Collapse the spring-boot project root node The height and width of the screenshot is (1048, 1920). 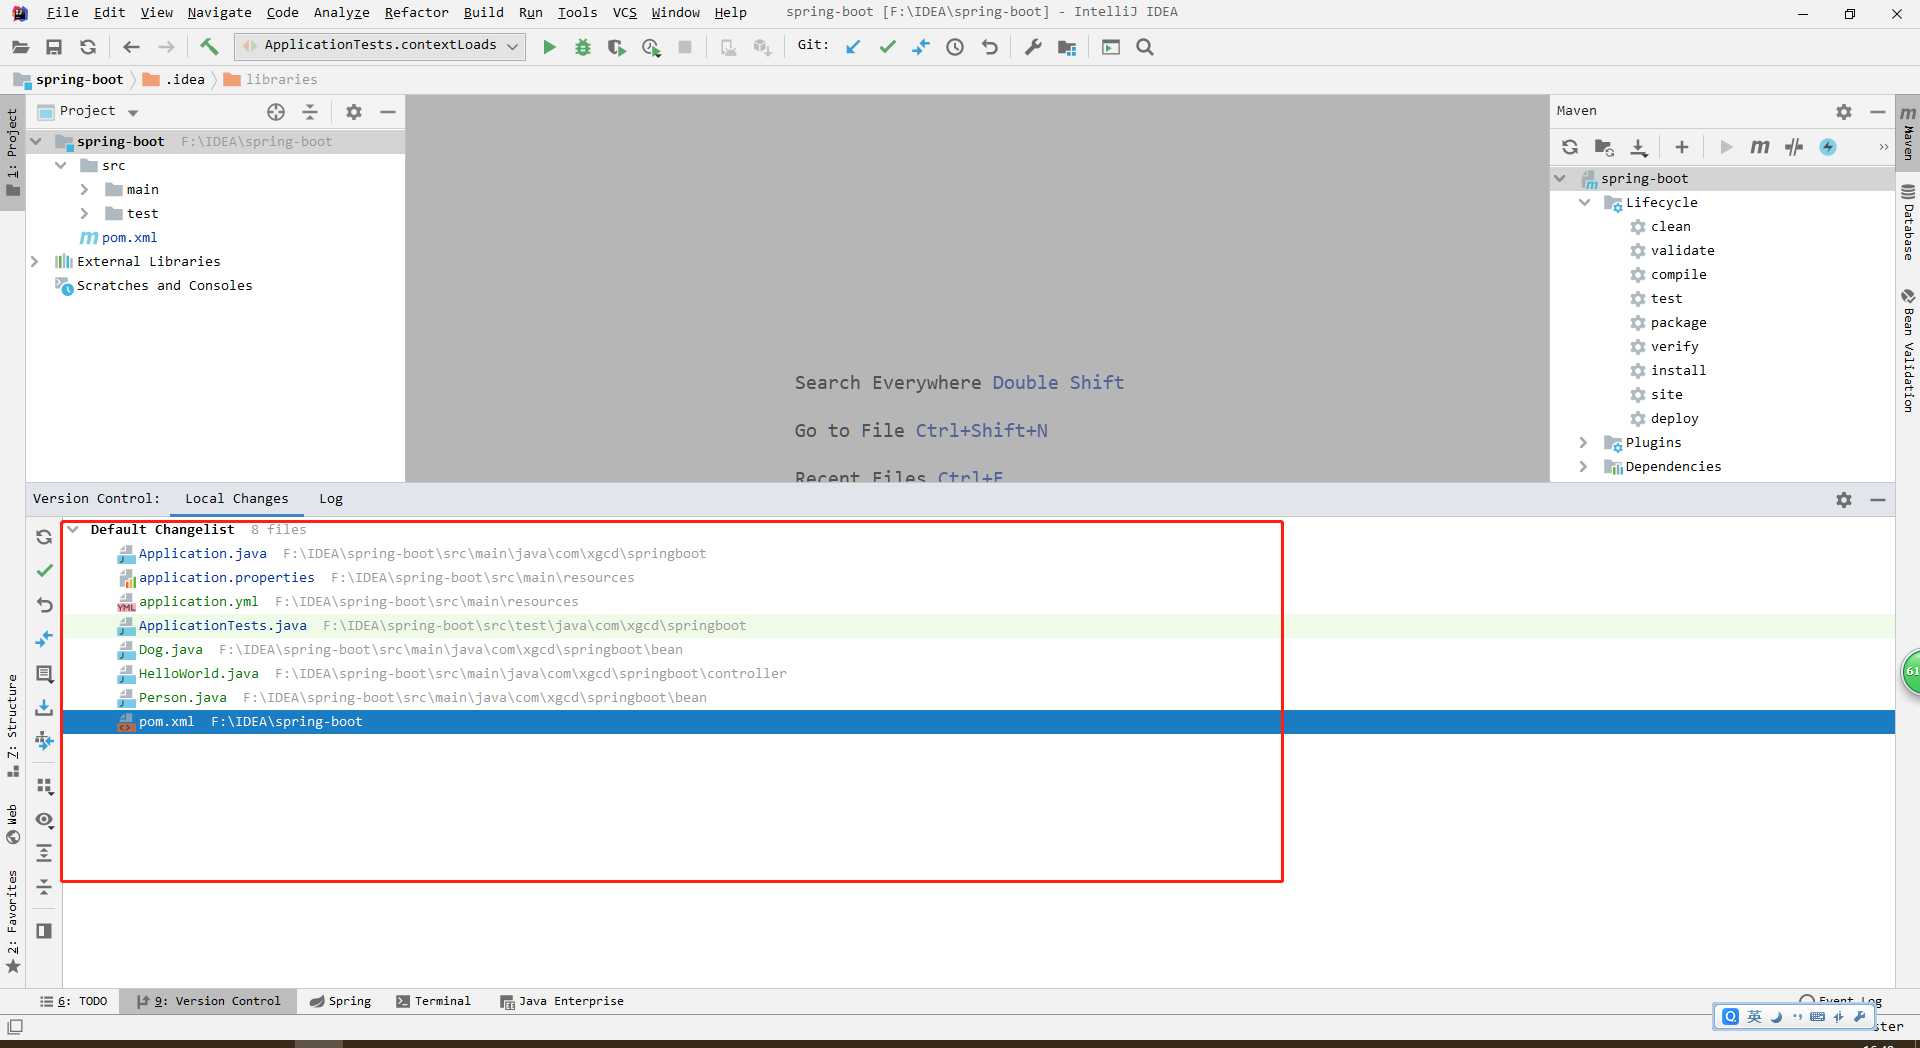pyautogui.click(x=36, y=141)
